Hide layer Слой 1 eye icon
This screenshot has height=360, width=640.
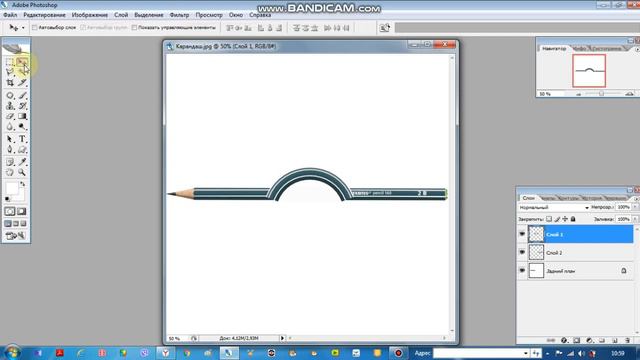click(522, 234)
